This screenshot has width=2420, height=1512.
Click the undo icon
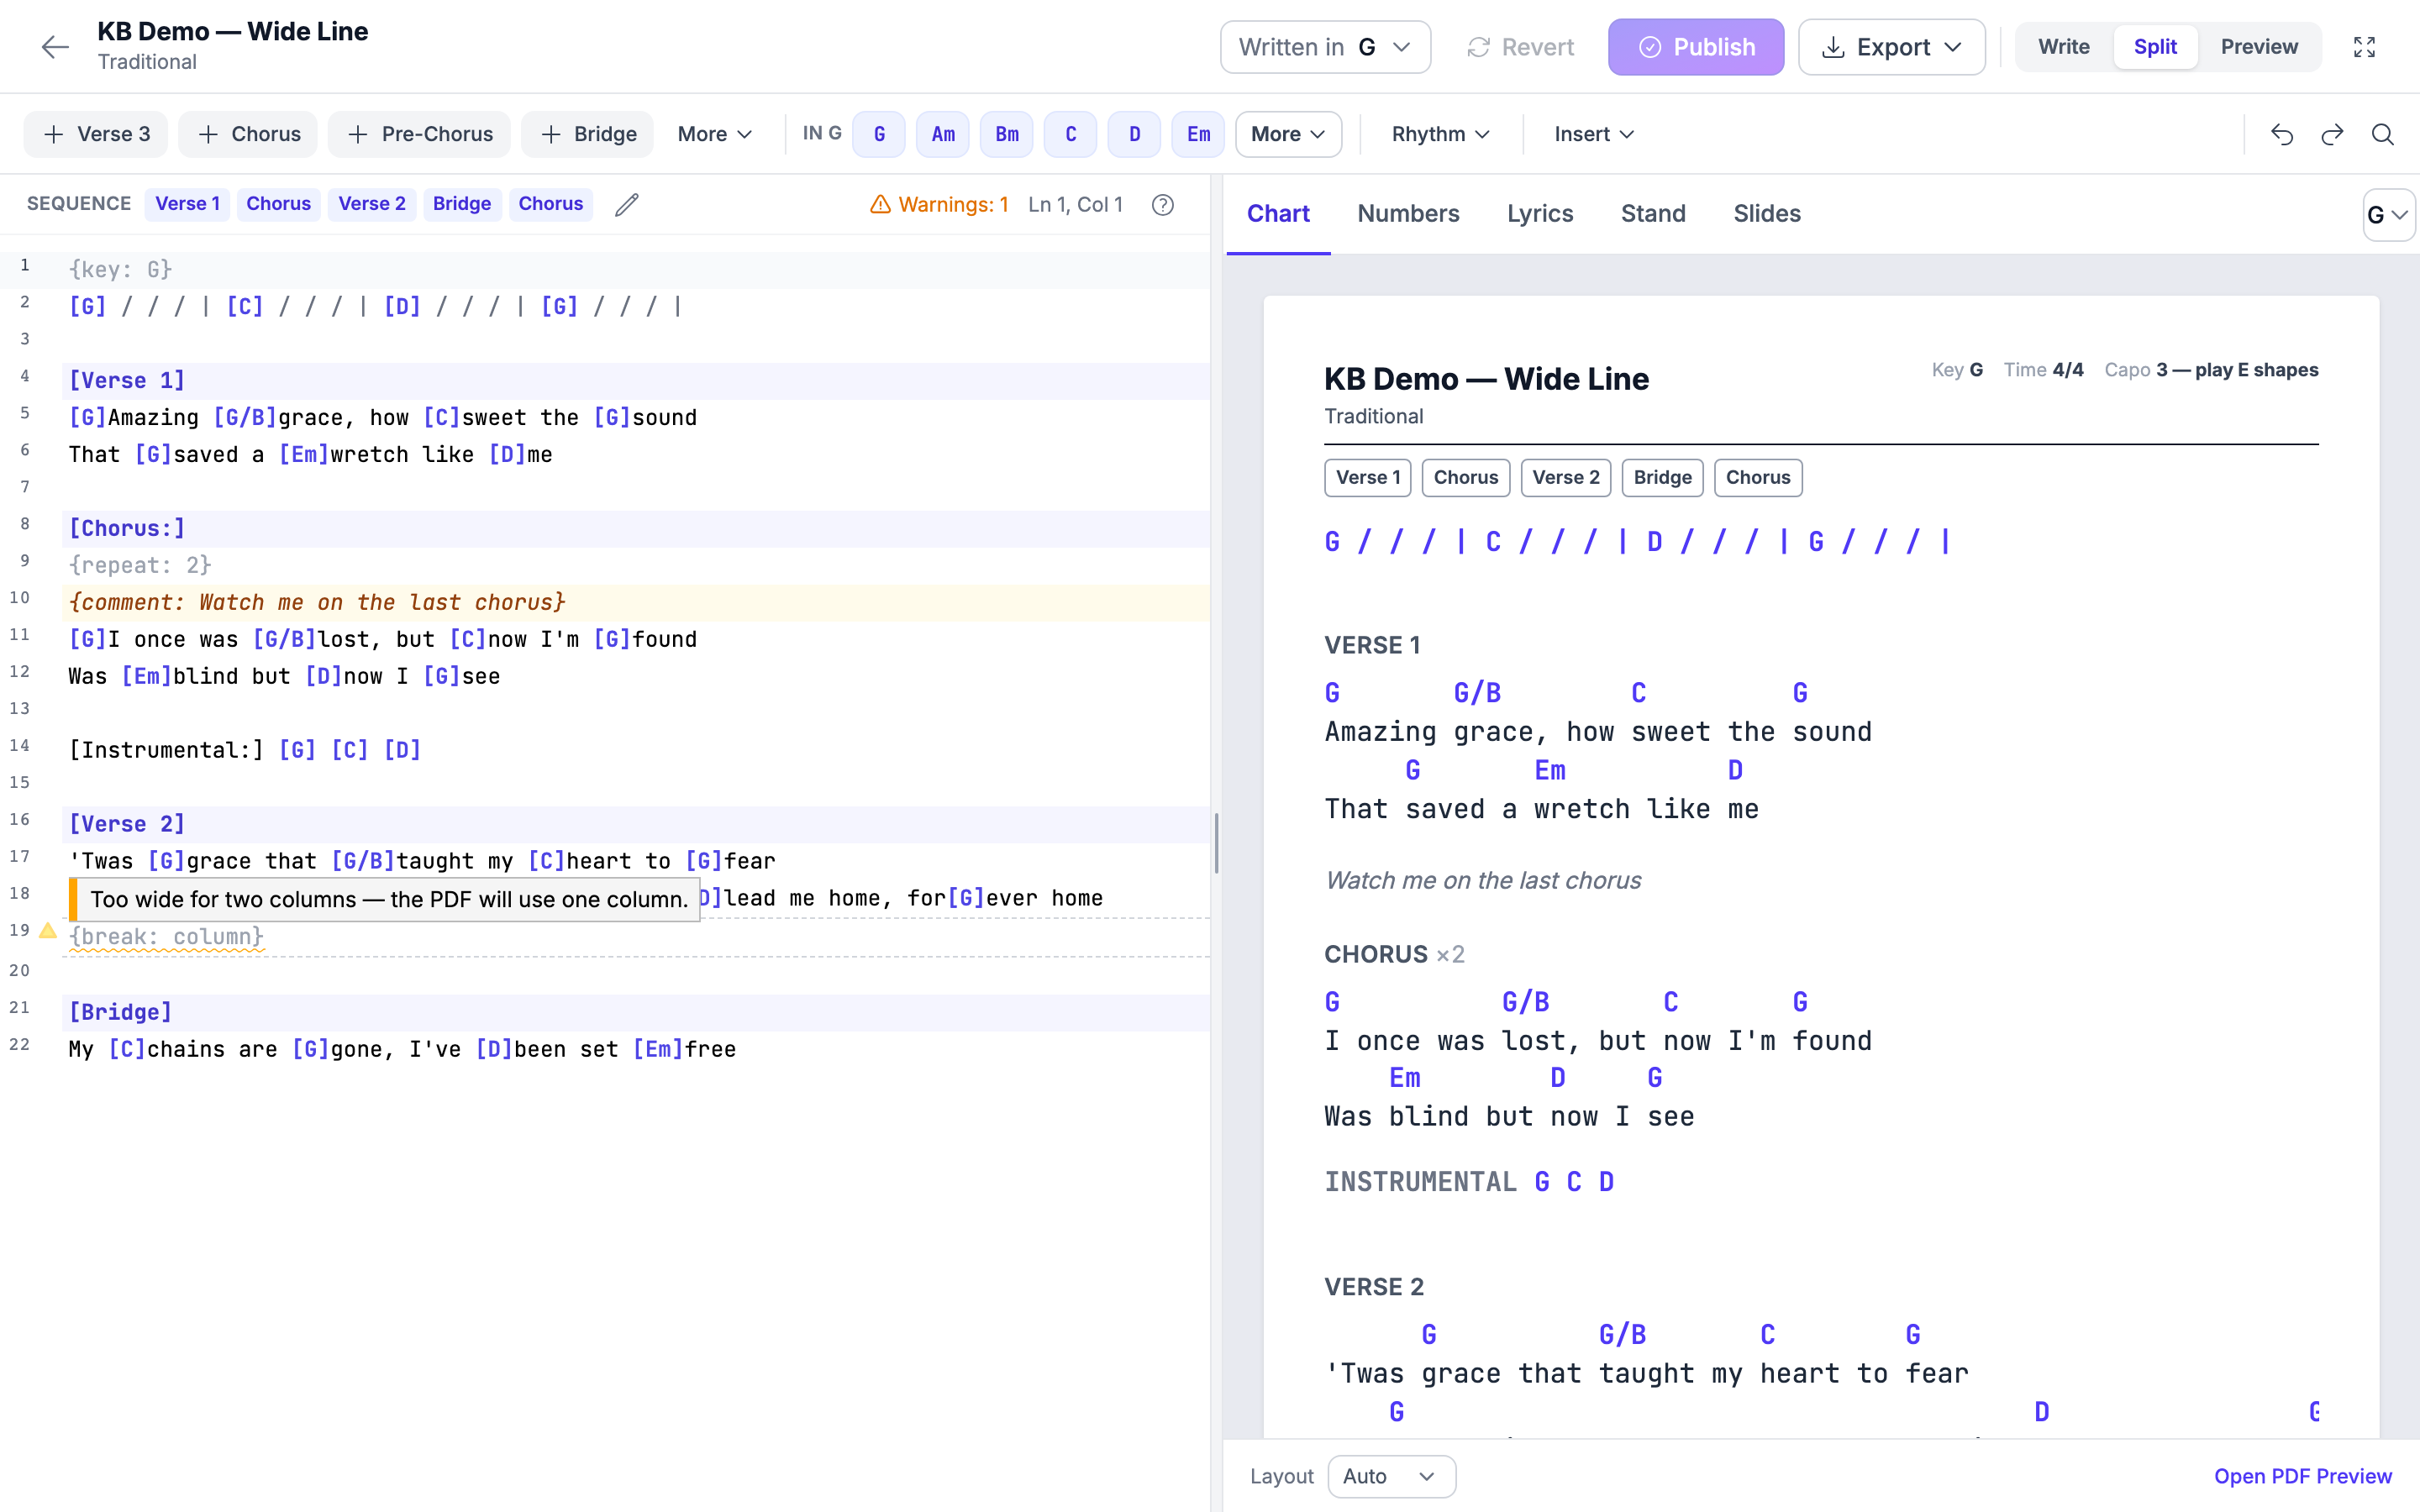click(2281, 134)
